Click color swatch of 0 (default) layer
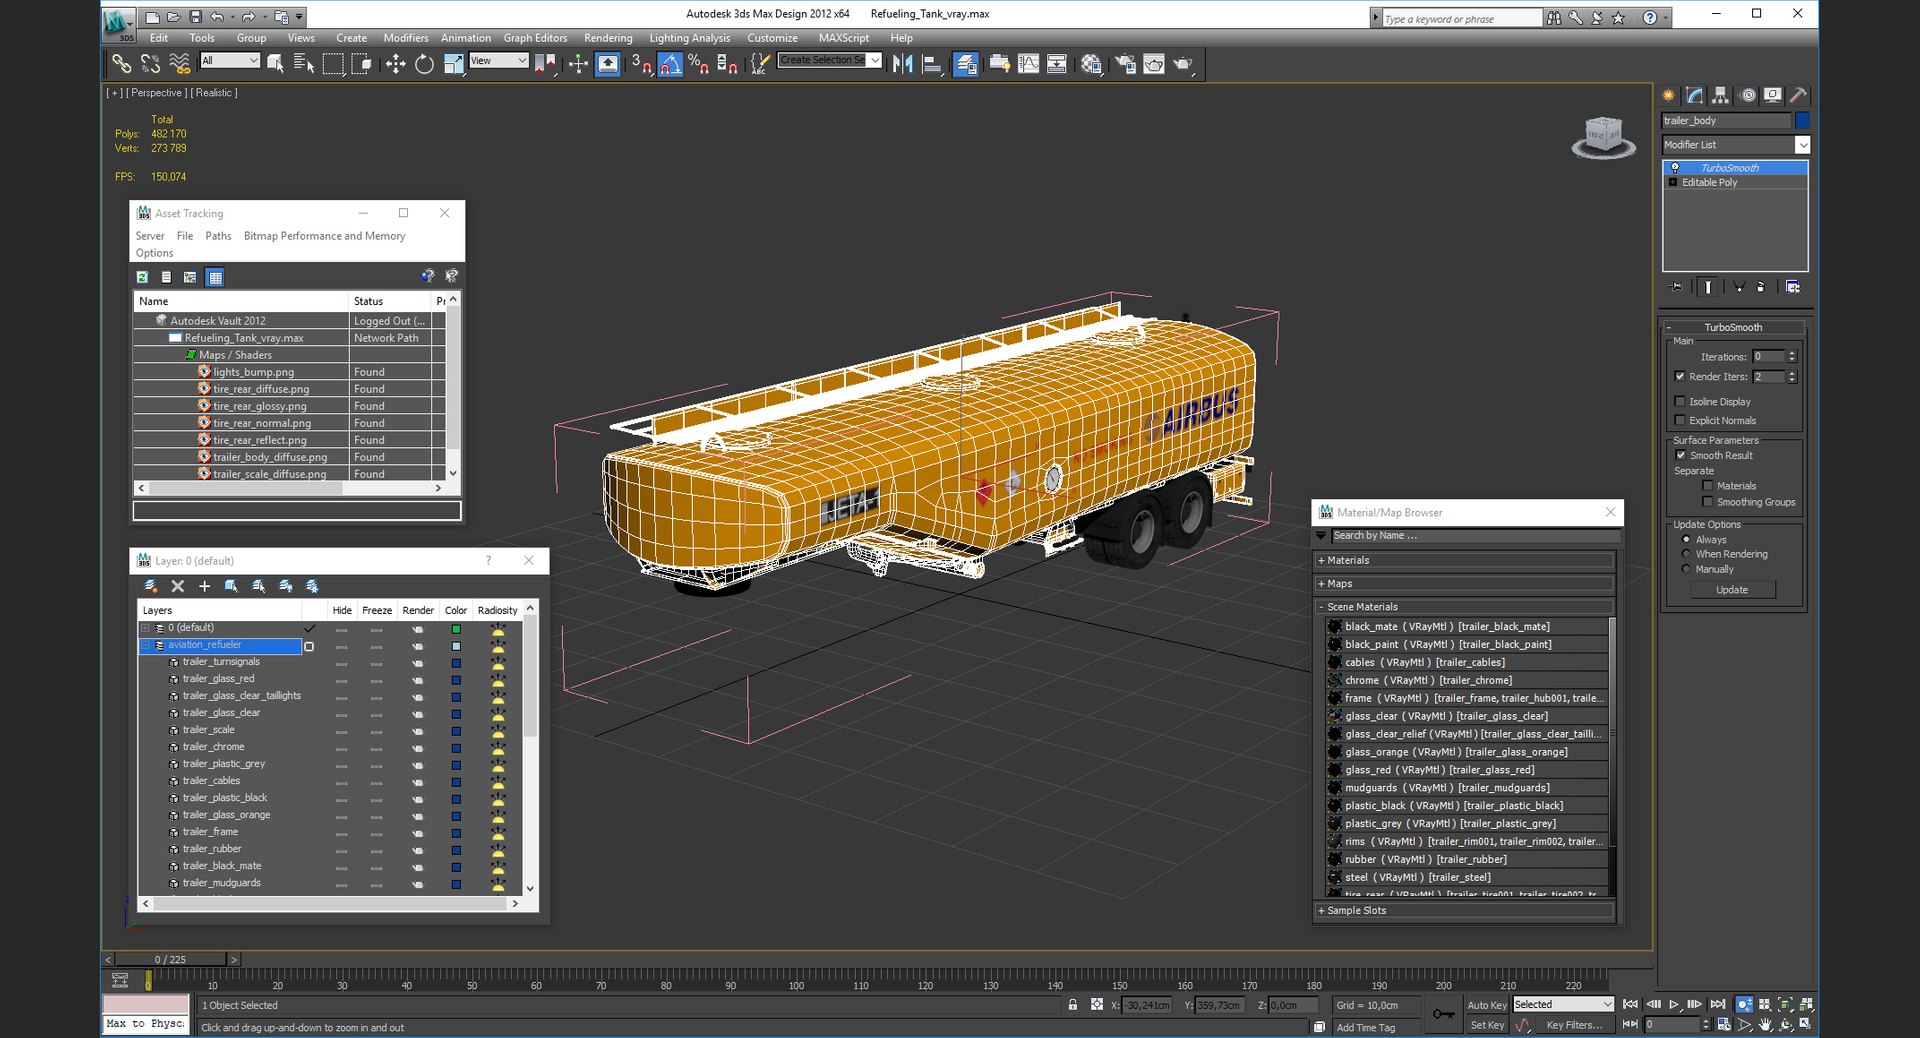The width and height of the screenshot is (1920, 1038). coord(456,629)
